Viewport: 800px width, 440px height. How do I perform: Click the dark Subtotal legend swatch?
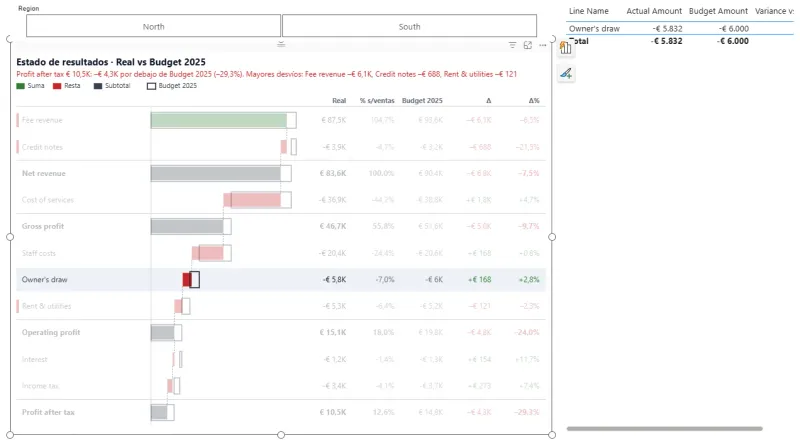(x=98, y=86)
